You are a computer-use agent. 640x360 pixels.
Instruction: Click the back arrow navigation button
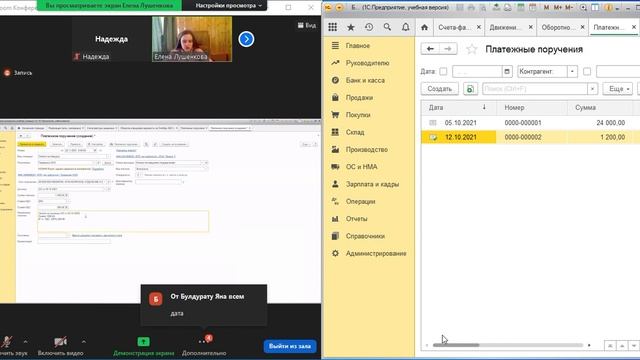[430, 49]
